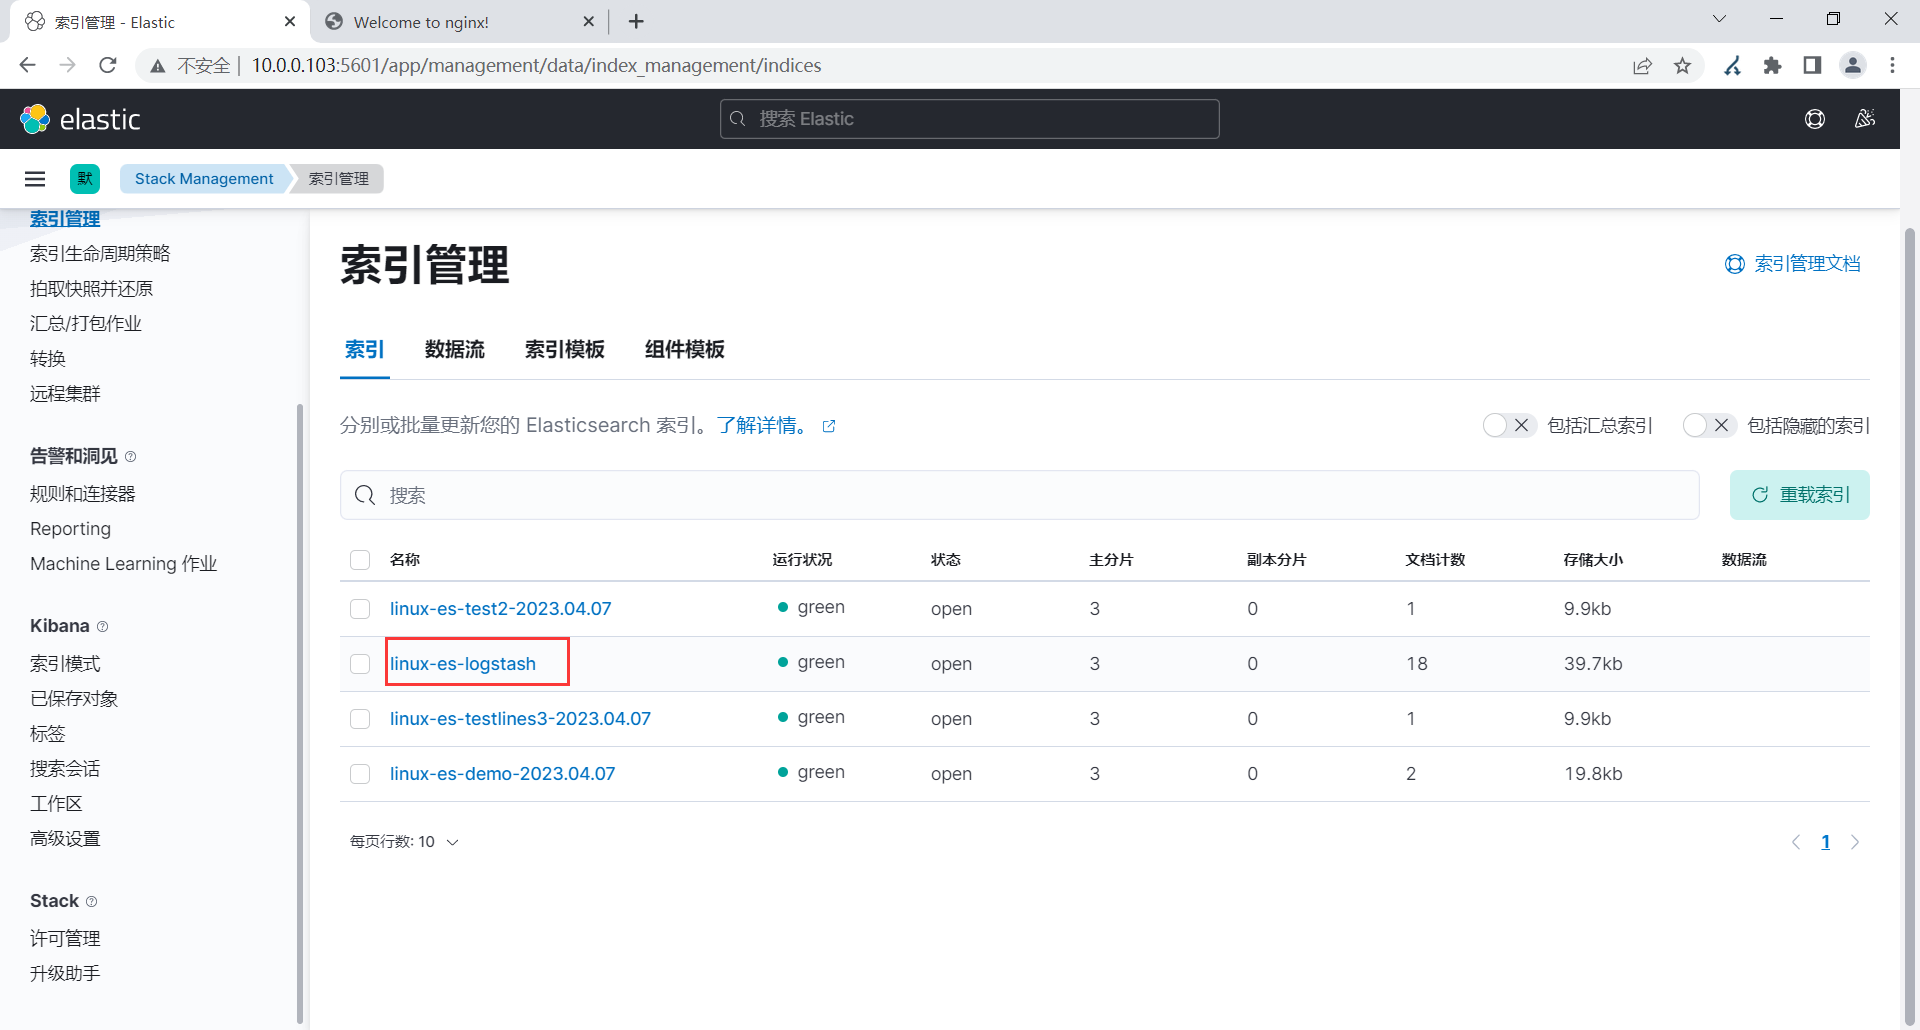The width and height of the screenshot is (1920, 1030).
Task: Click the not-secure warning icon
Action: [x=157, y=66]
